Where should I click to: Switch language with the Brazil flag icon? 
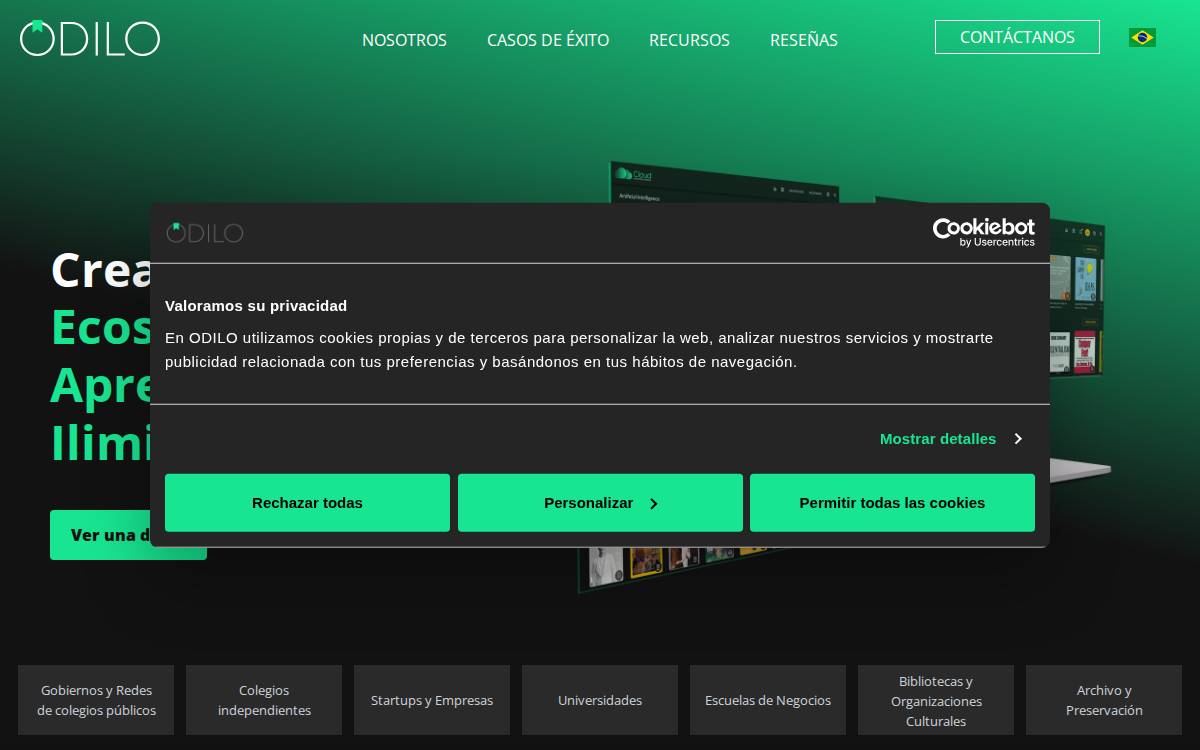pos(1142,37)
